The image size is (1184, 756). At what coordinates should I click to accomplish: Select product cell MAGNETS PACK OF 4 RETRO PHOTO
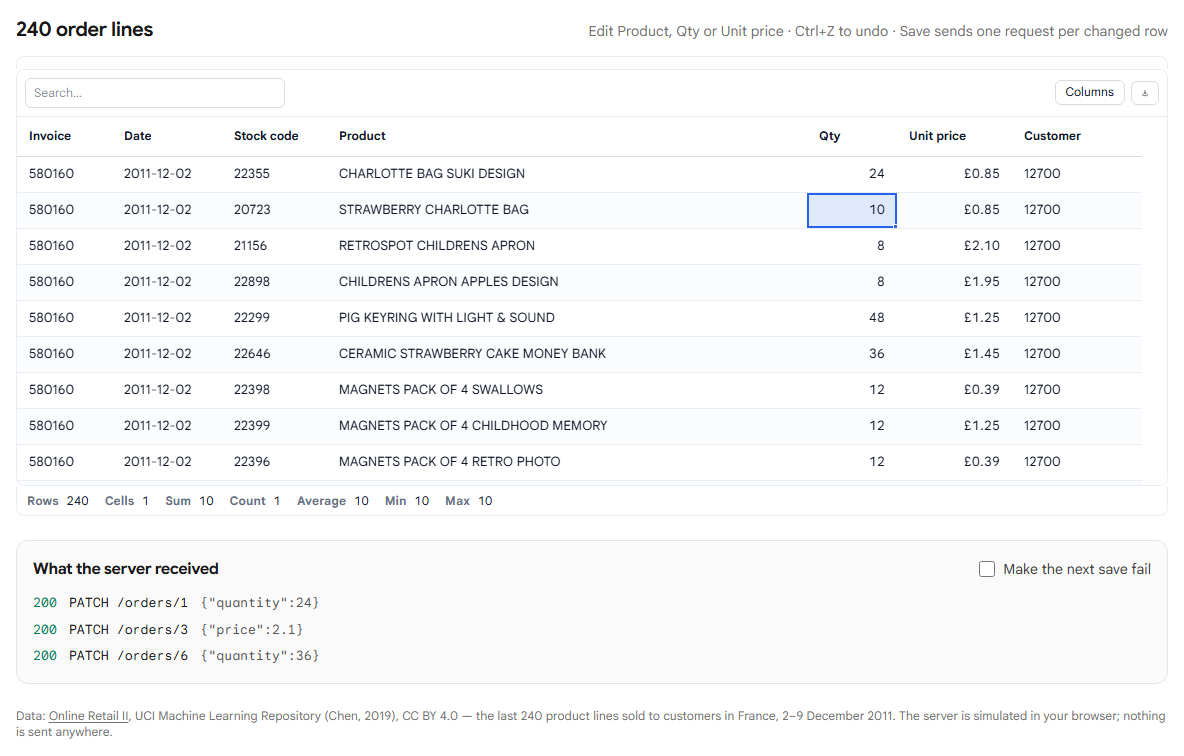[566, 462]
